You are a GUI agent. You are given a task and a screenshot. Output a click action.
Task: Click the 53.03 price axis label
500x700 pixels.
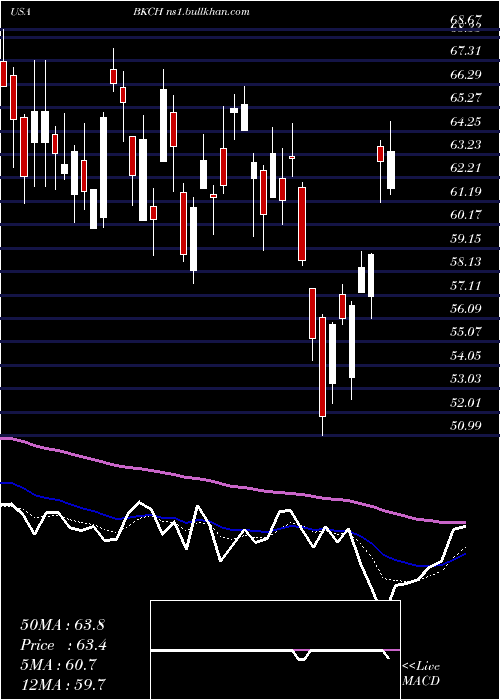click(x=465, y=379)
